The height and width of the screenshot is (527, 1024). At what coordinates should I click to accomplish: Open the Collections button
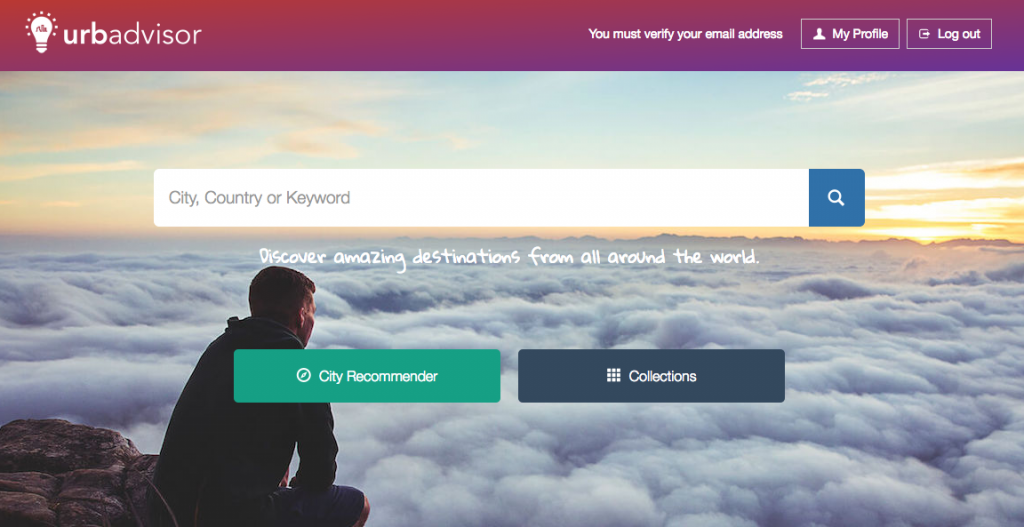651,375
